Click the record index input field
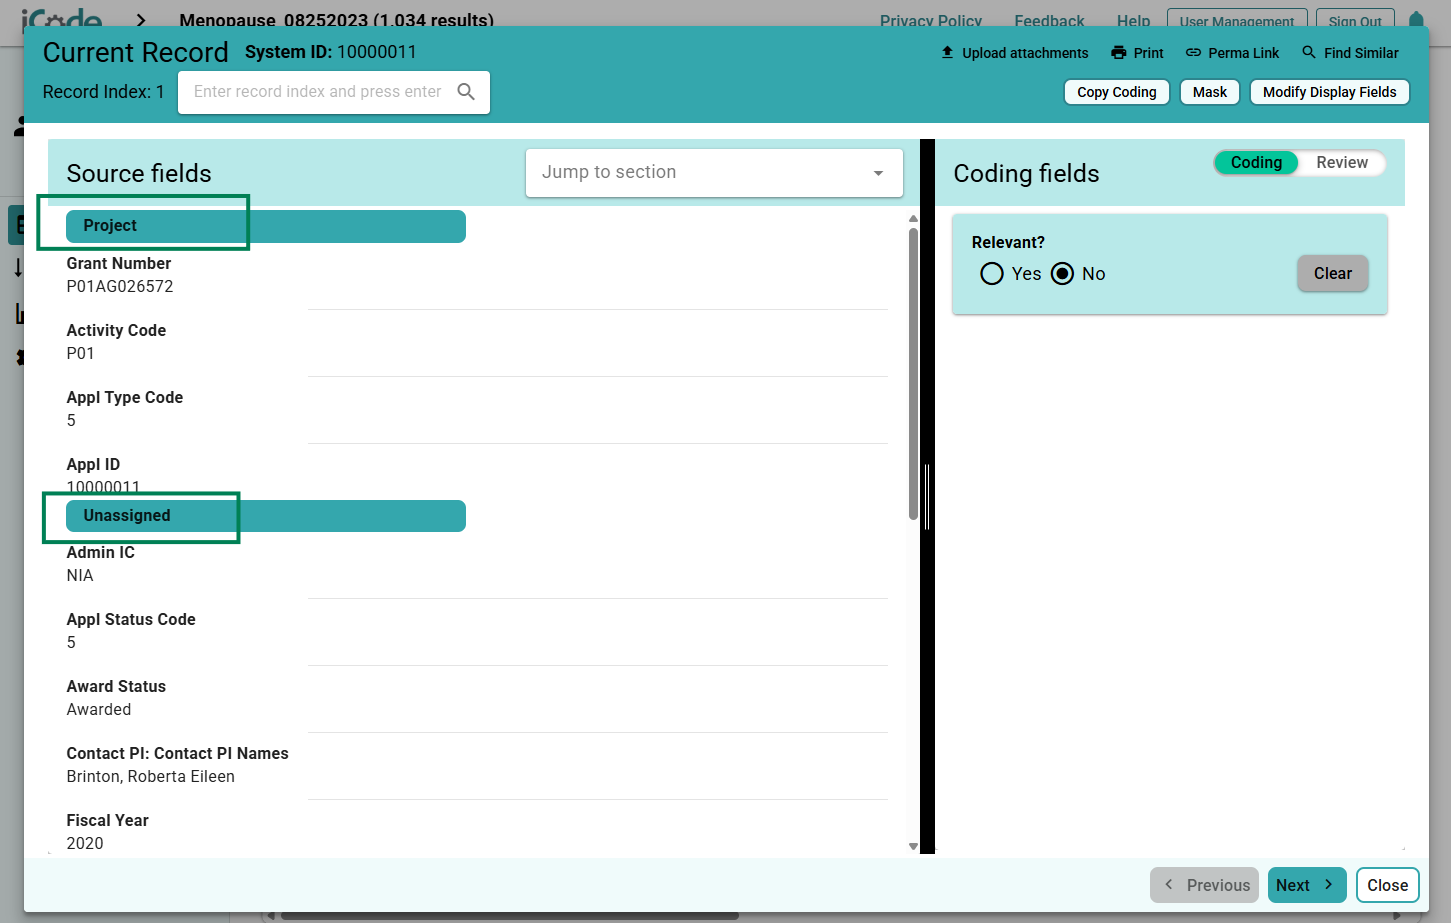 318,92
